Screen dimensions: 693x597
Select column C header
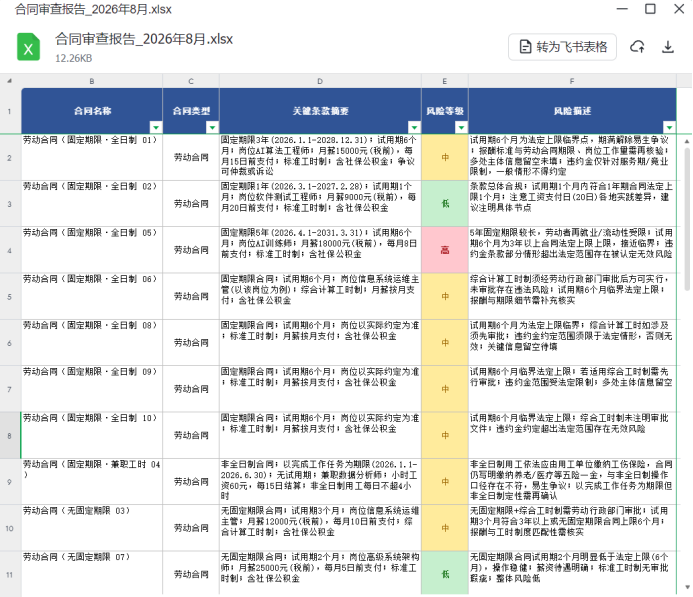[191, 81]
